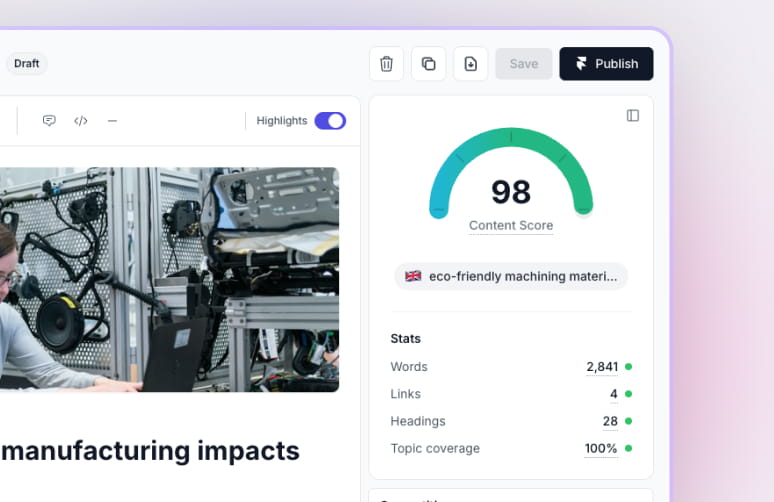Open the eco-friendly machining keyword pill
Image resolution: width=774 pixels, height=502 pixels.
point(511,276)
